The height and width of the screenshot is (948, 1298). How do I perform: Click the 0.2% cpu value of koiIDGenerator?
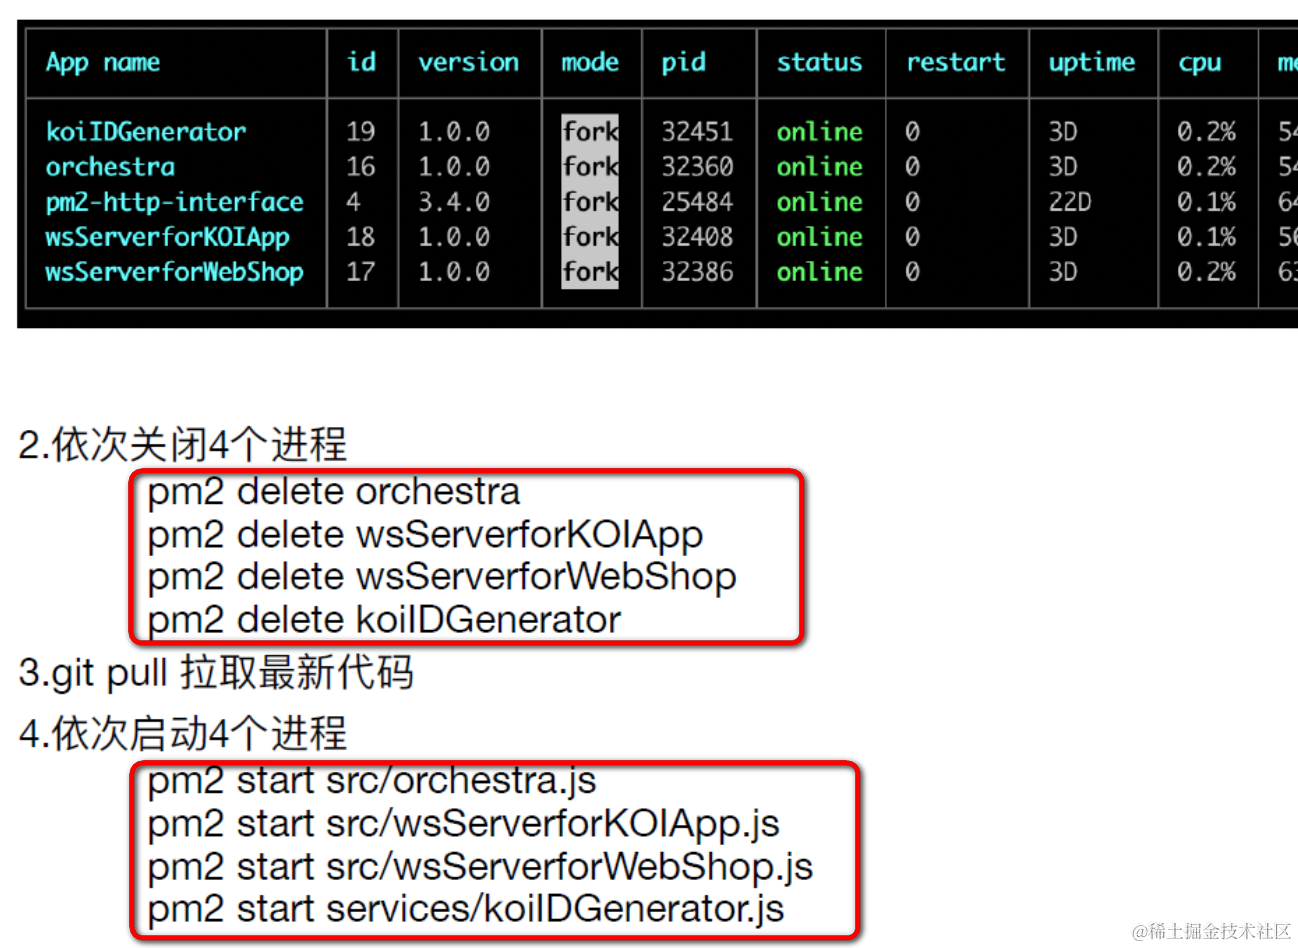[1206, 132]
